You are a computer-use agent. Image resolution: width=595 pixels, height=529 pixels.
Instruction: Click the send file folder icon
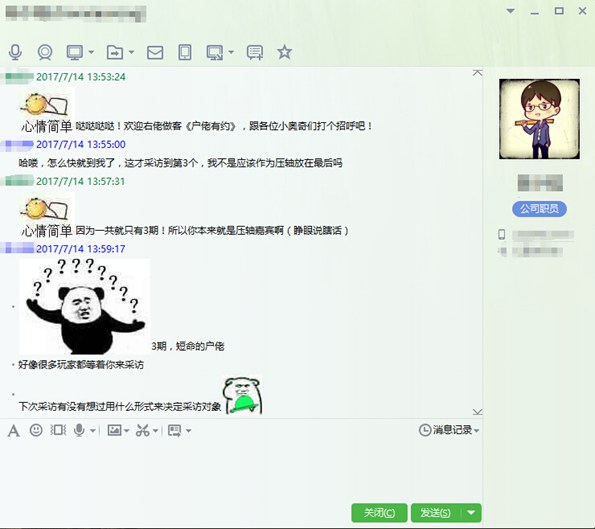[x=115, y=52]
